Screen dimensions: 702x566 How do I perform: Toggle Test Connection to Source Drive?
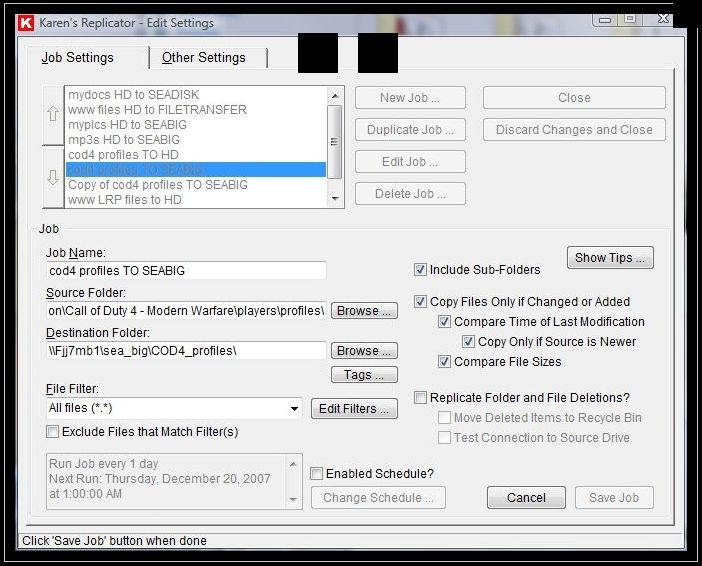[x=444, y=438]
